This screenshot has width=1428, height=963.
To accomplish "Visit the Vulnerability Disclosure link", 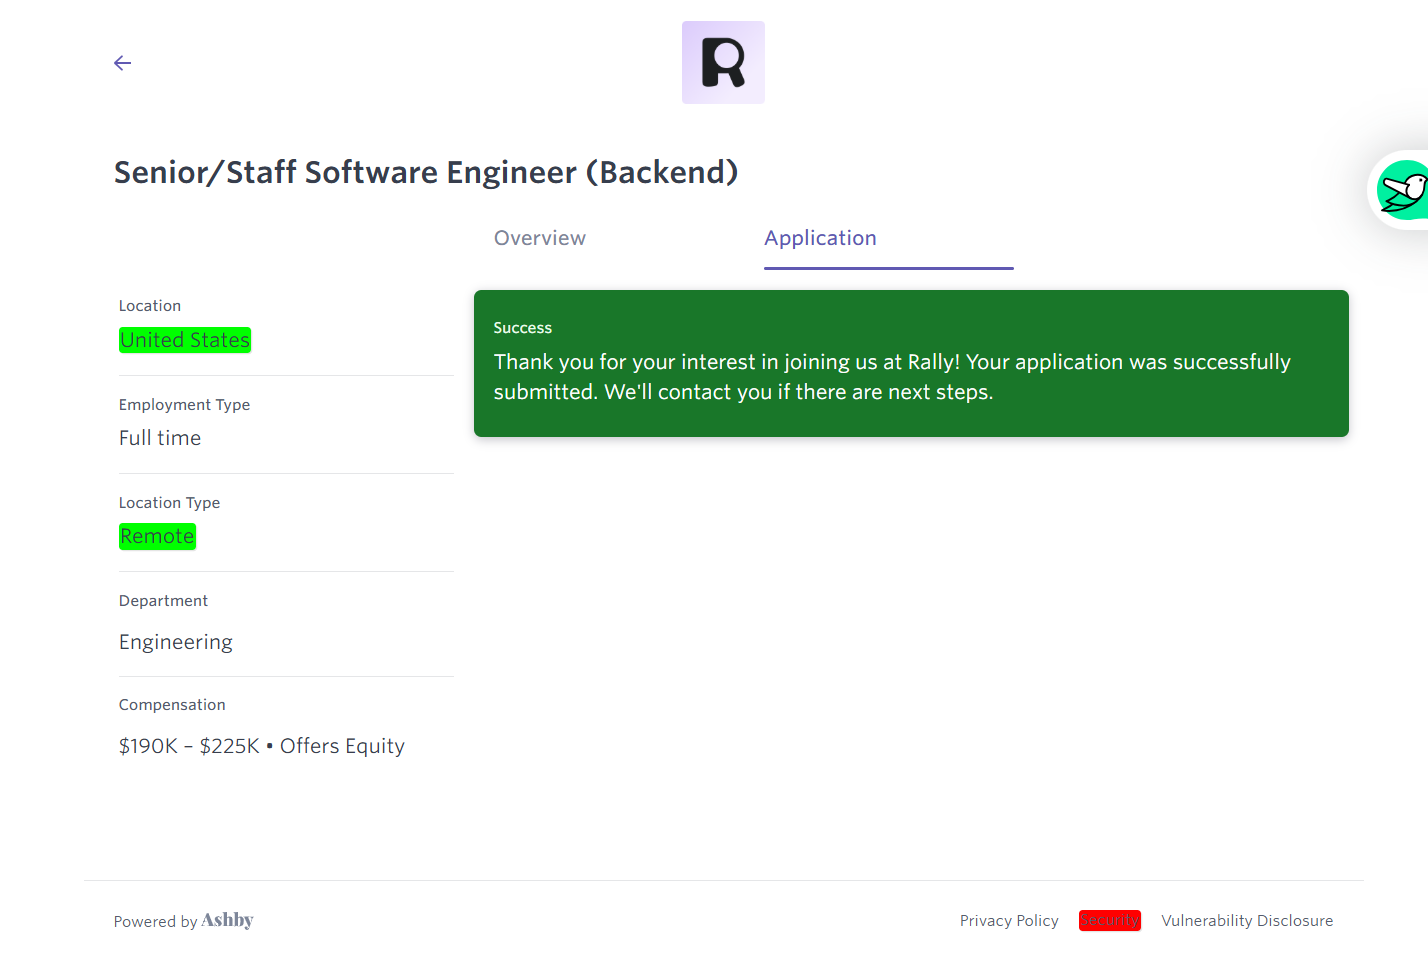I will point(1246,921).
